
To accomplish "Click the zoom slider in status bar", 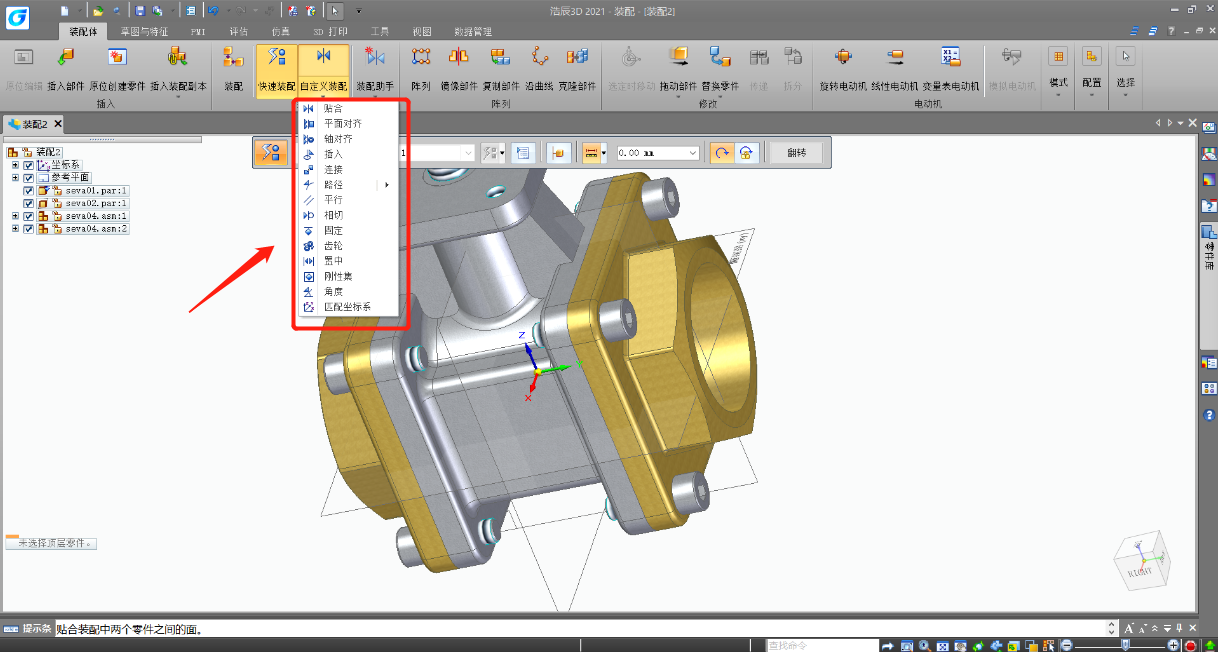I will (1124, 645).
